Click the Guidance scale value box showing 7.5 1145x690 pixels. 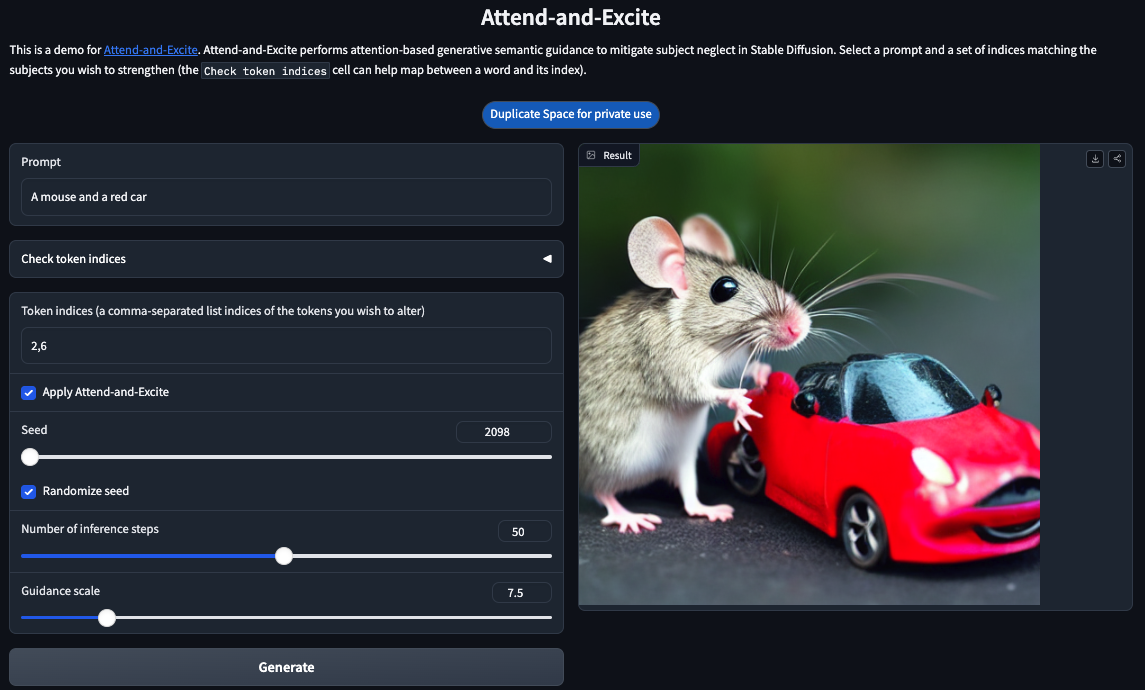[x=521, y=593]
